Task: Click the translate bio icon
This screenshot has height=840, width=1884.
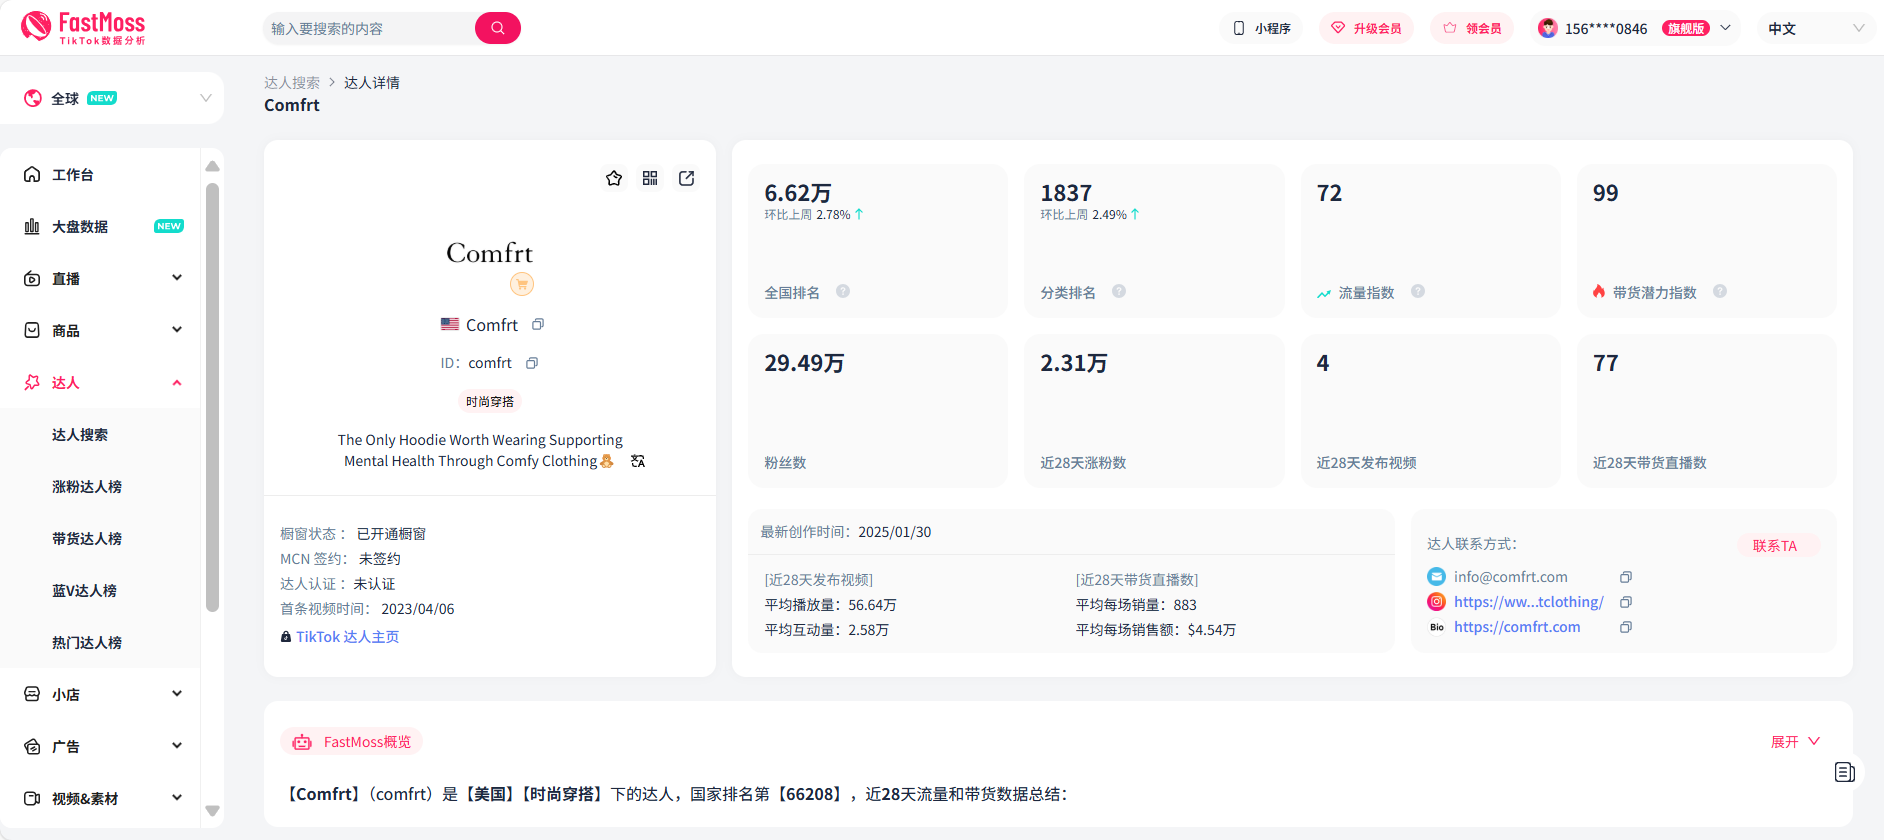Action: 638,461
